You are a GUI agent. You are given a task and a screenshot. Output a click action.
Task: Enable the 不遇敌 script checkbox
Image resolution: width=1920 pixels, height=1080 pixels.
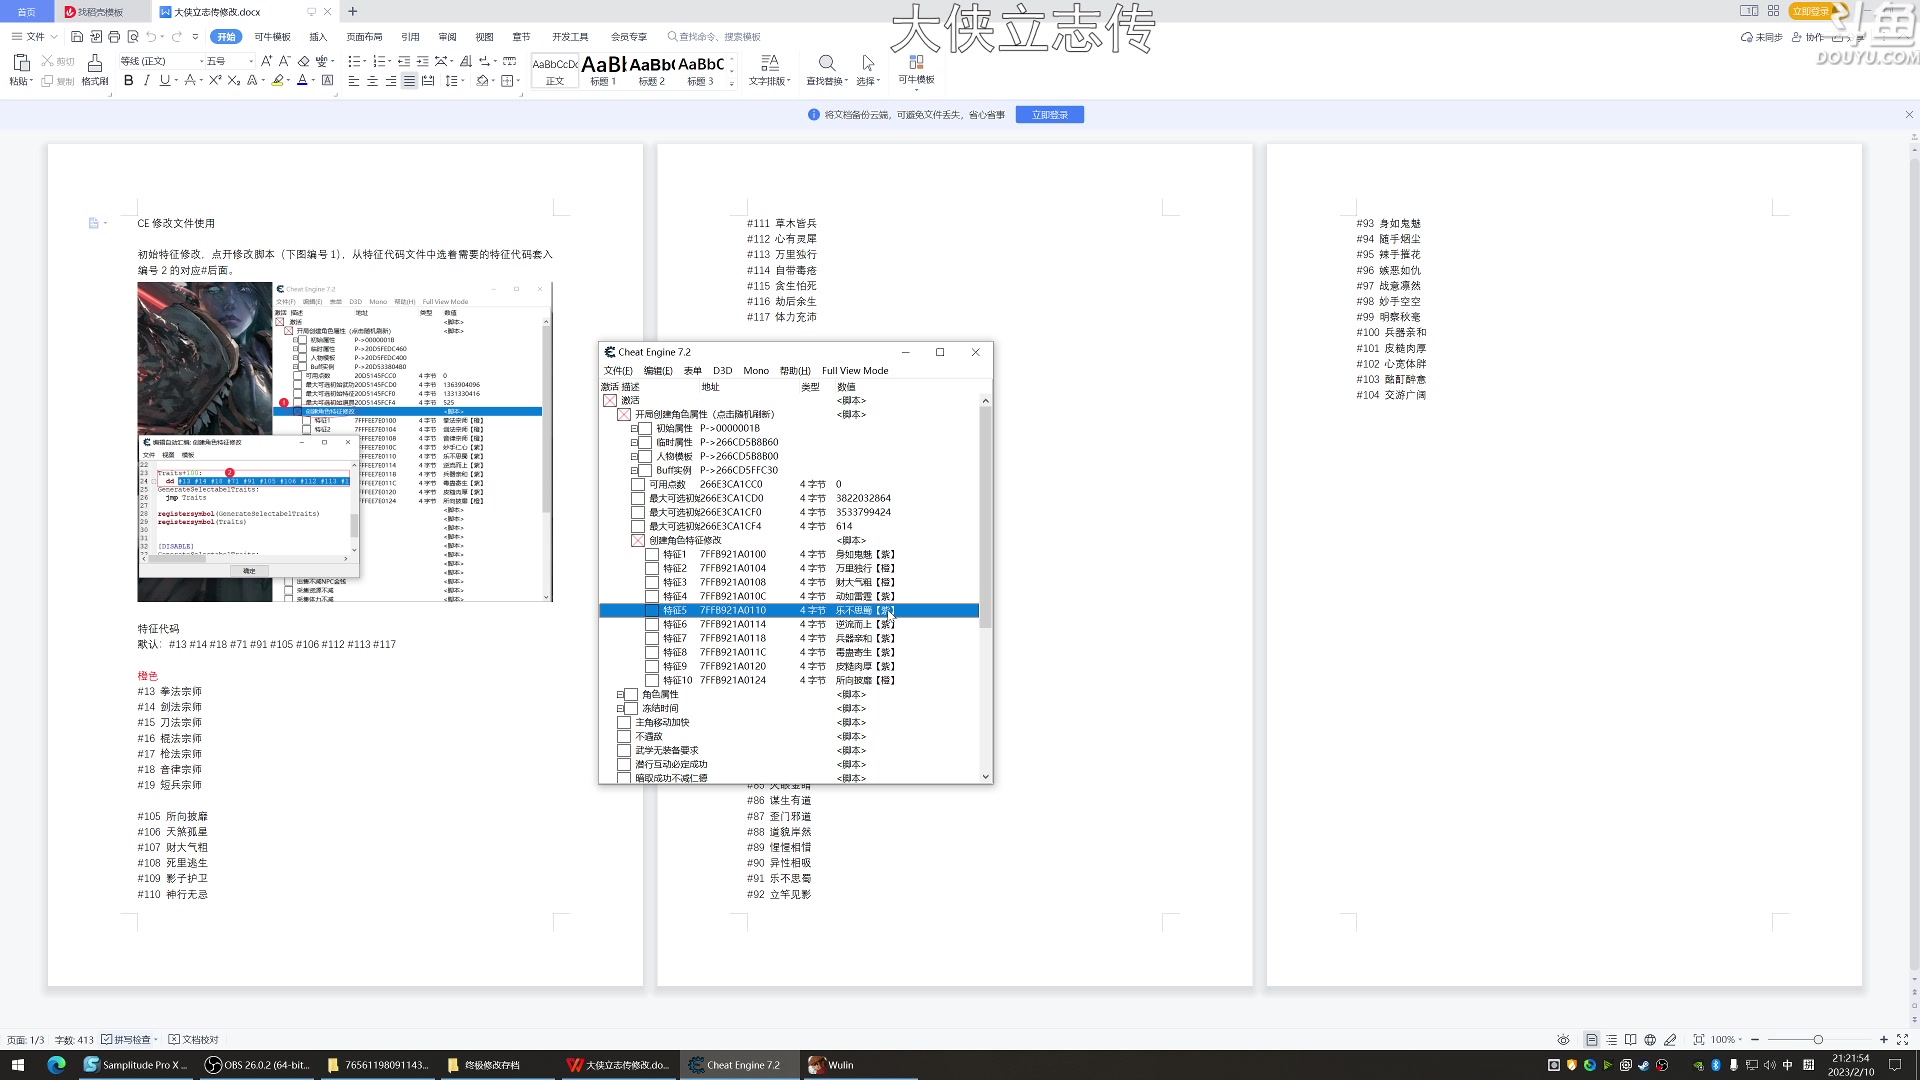point(624,736)
